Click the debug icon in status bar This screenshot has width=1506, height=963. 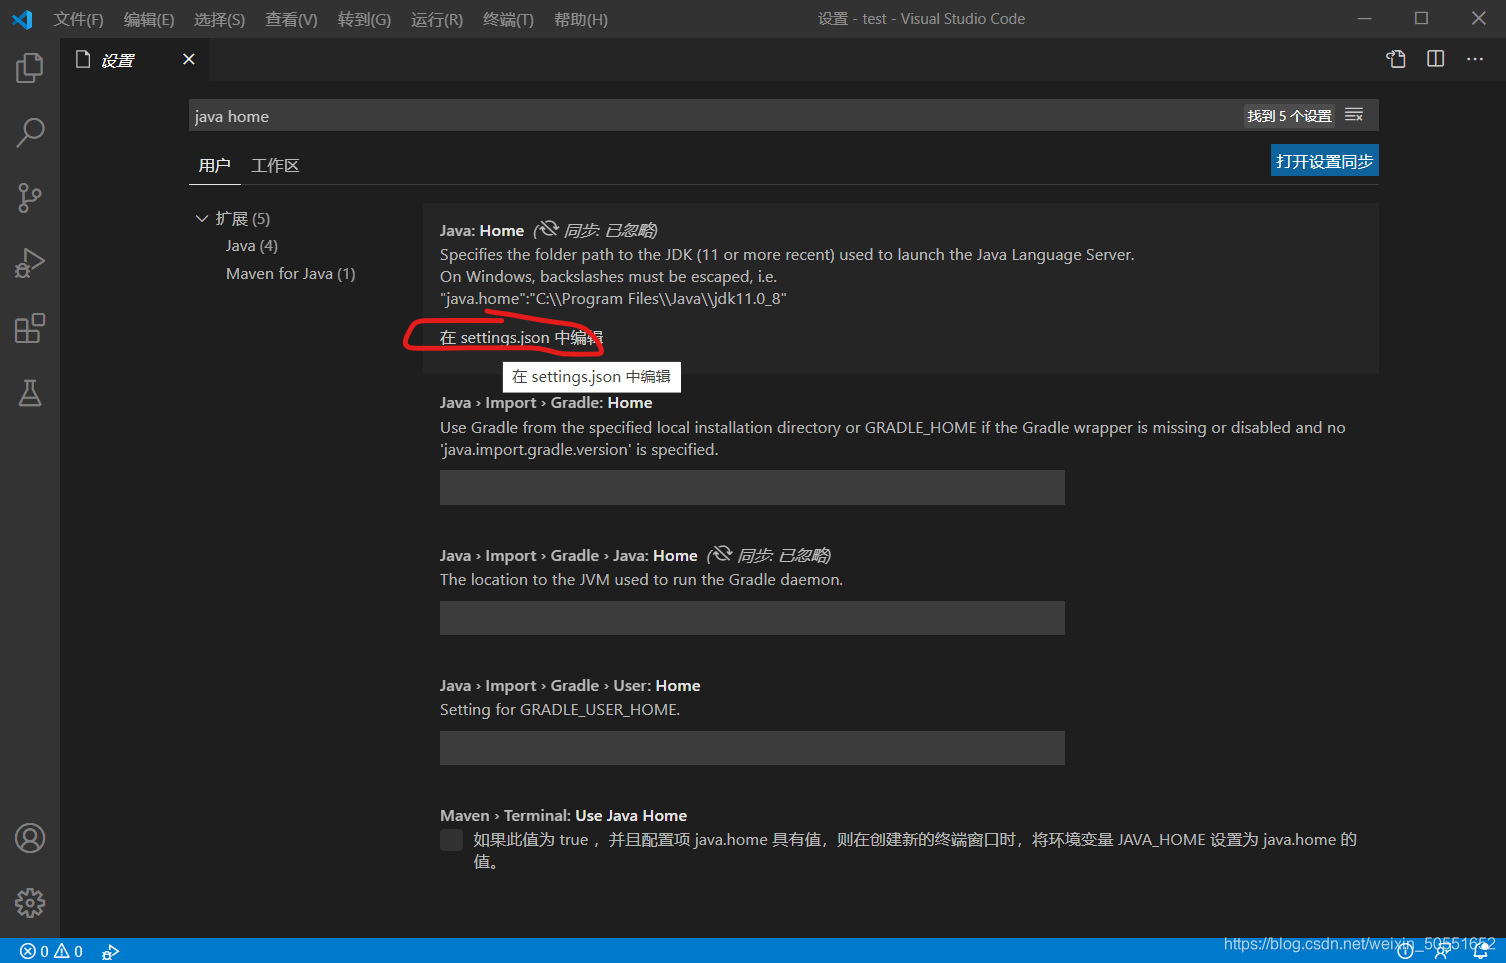pos(110,951)
